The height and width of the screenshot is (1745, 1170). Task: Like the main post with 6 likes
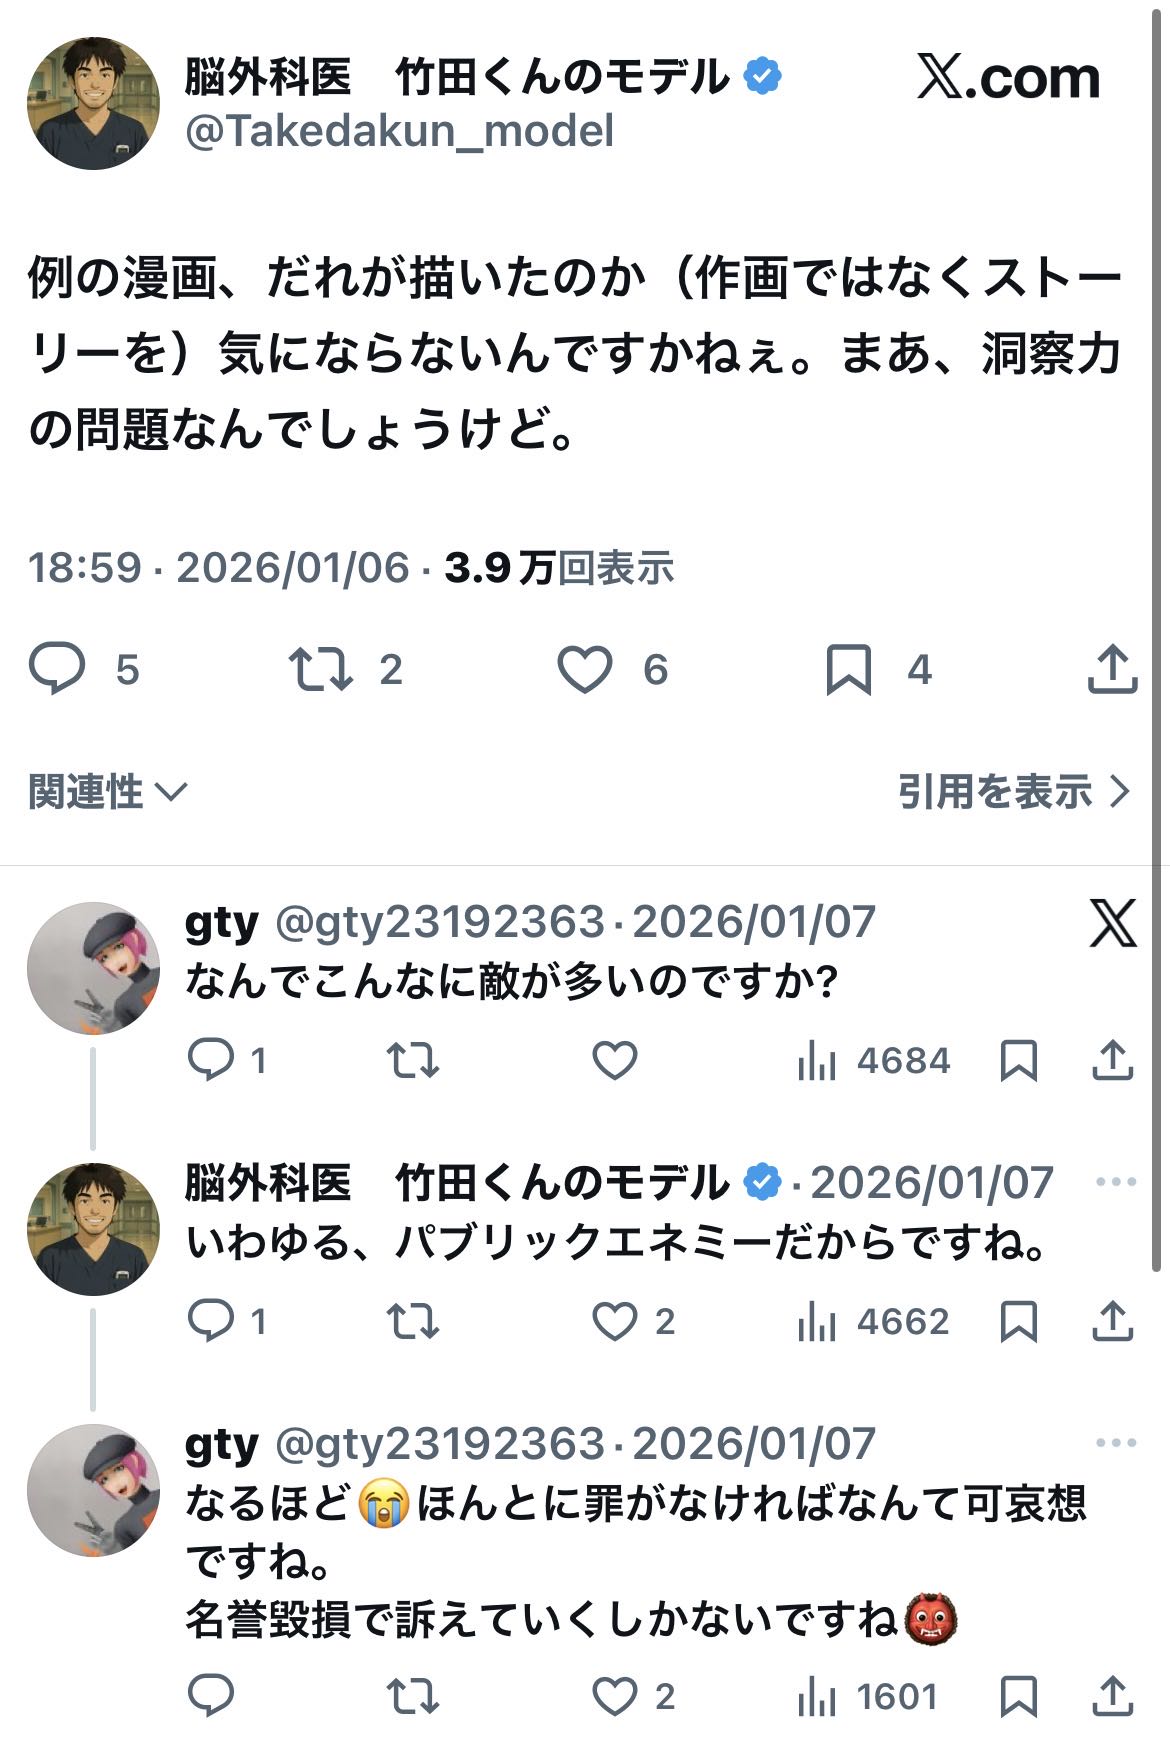coord(585,669)
